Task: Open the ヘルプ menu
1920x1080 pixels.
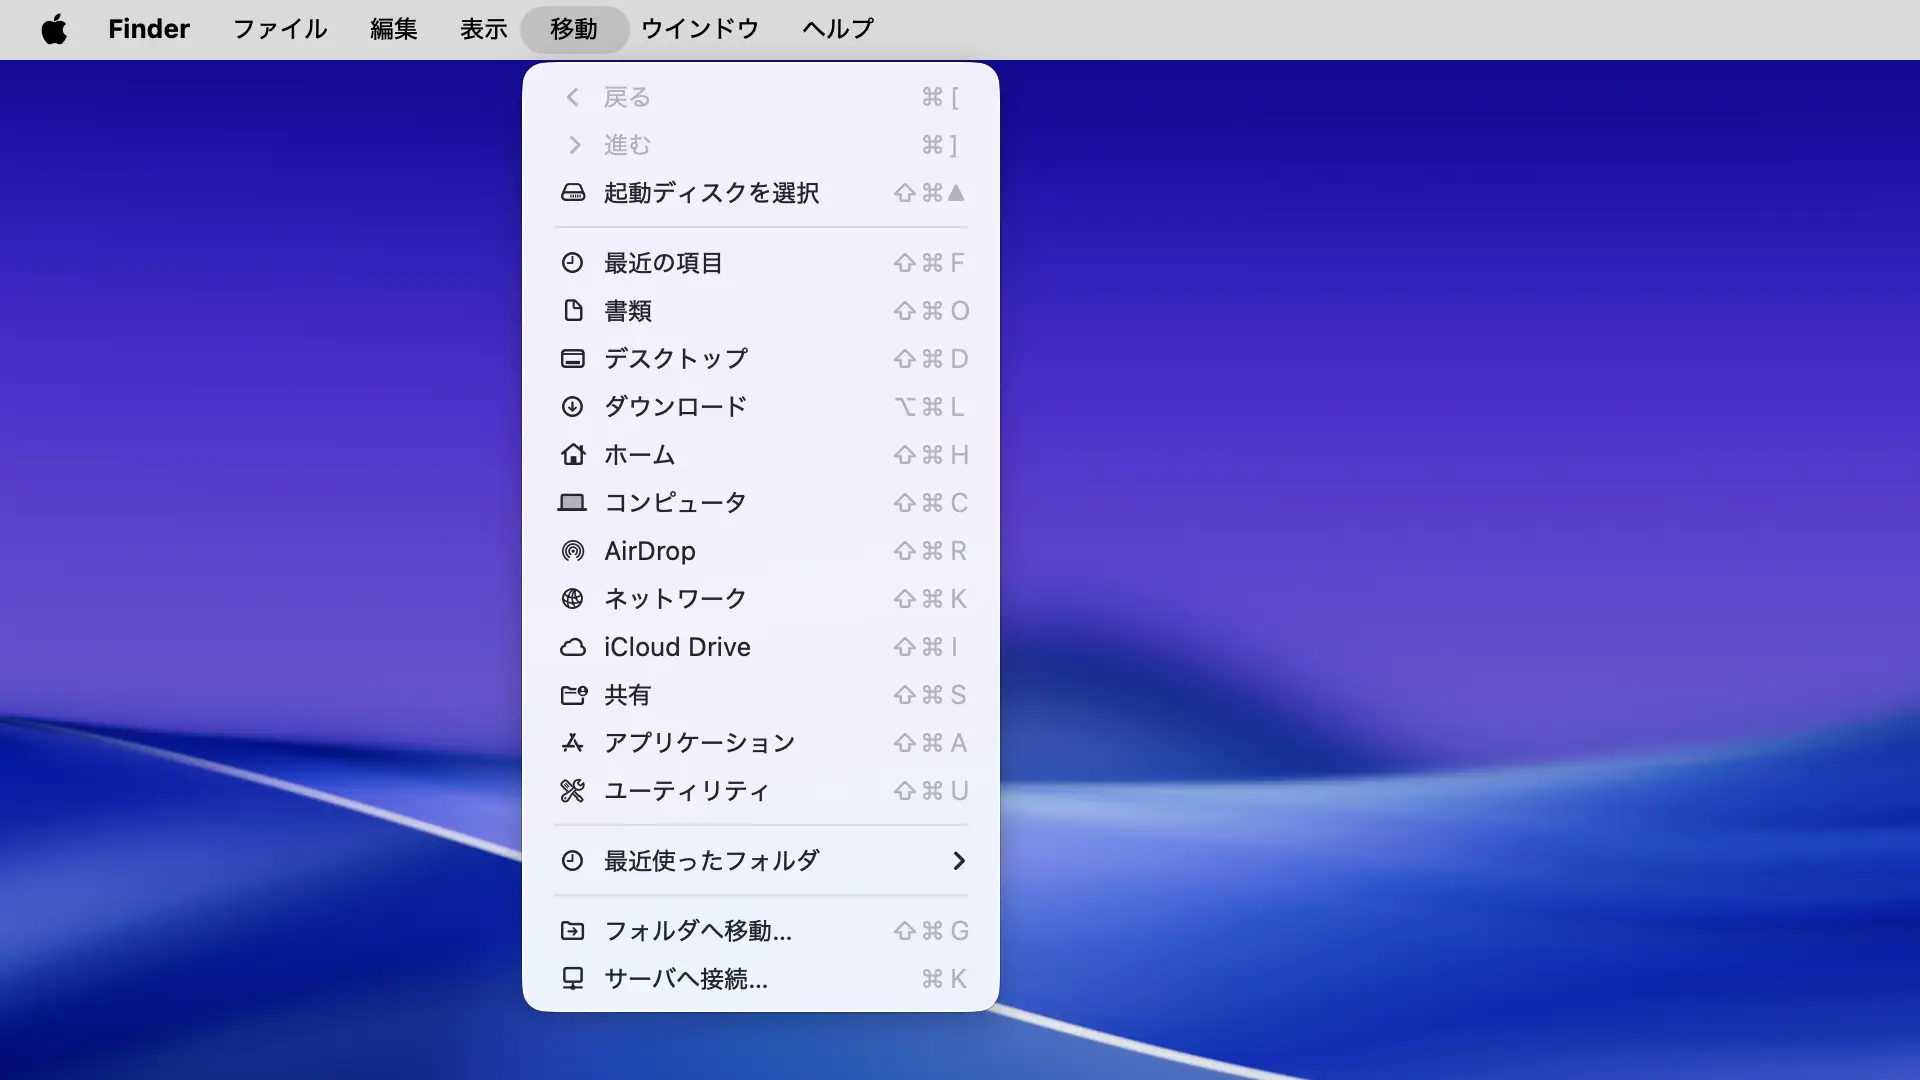Action: pyautogui.click(x=838, y=29)
